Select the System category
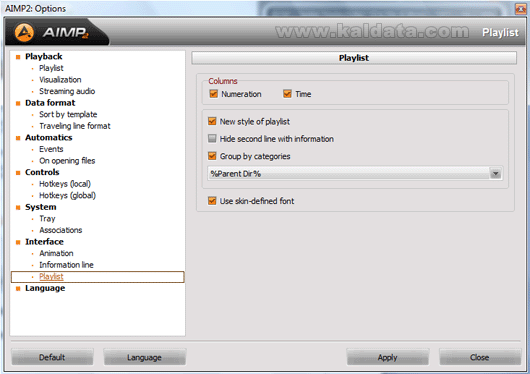This screenshot has width=530, height=374. (x=41, y=207)
